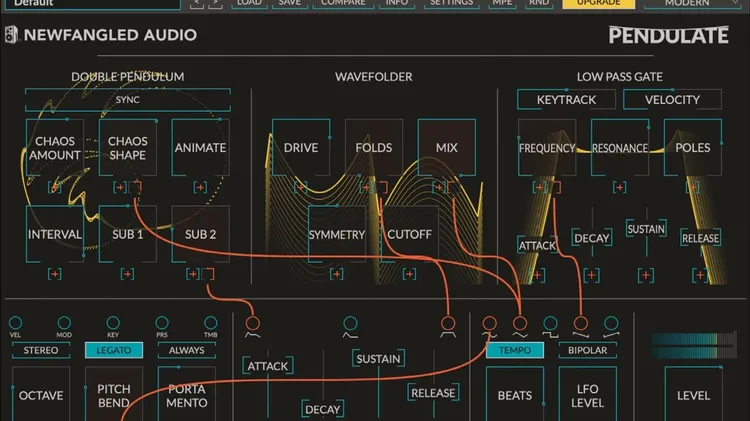Click the PITCH BEND control box
The width and height of the screenshot is (750, 421).
point(114,395)
